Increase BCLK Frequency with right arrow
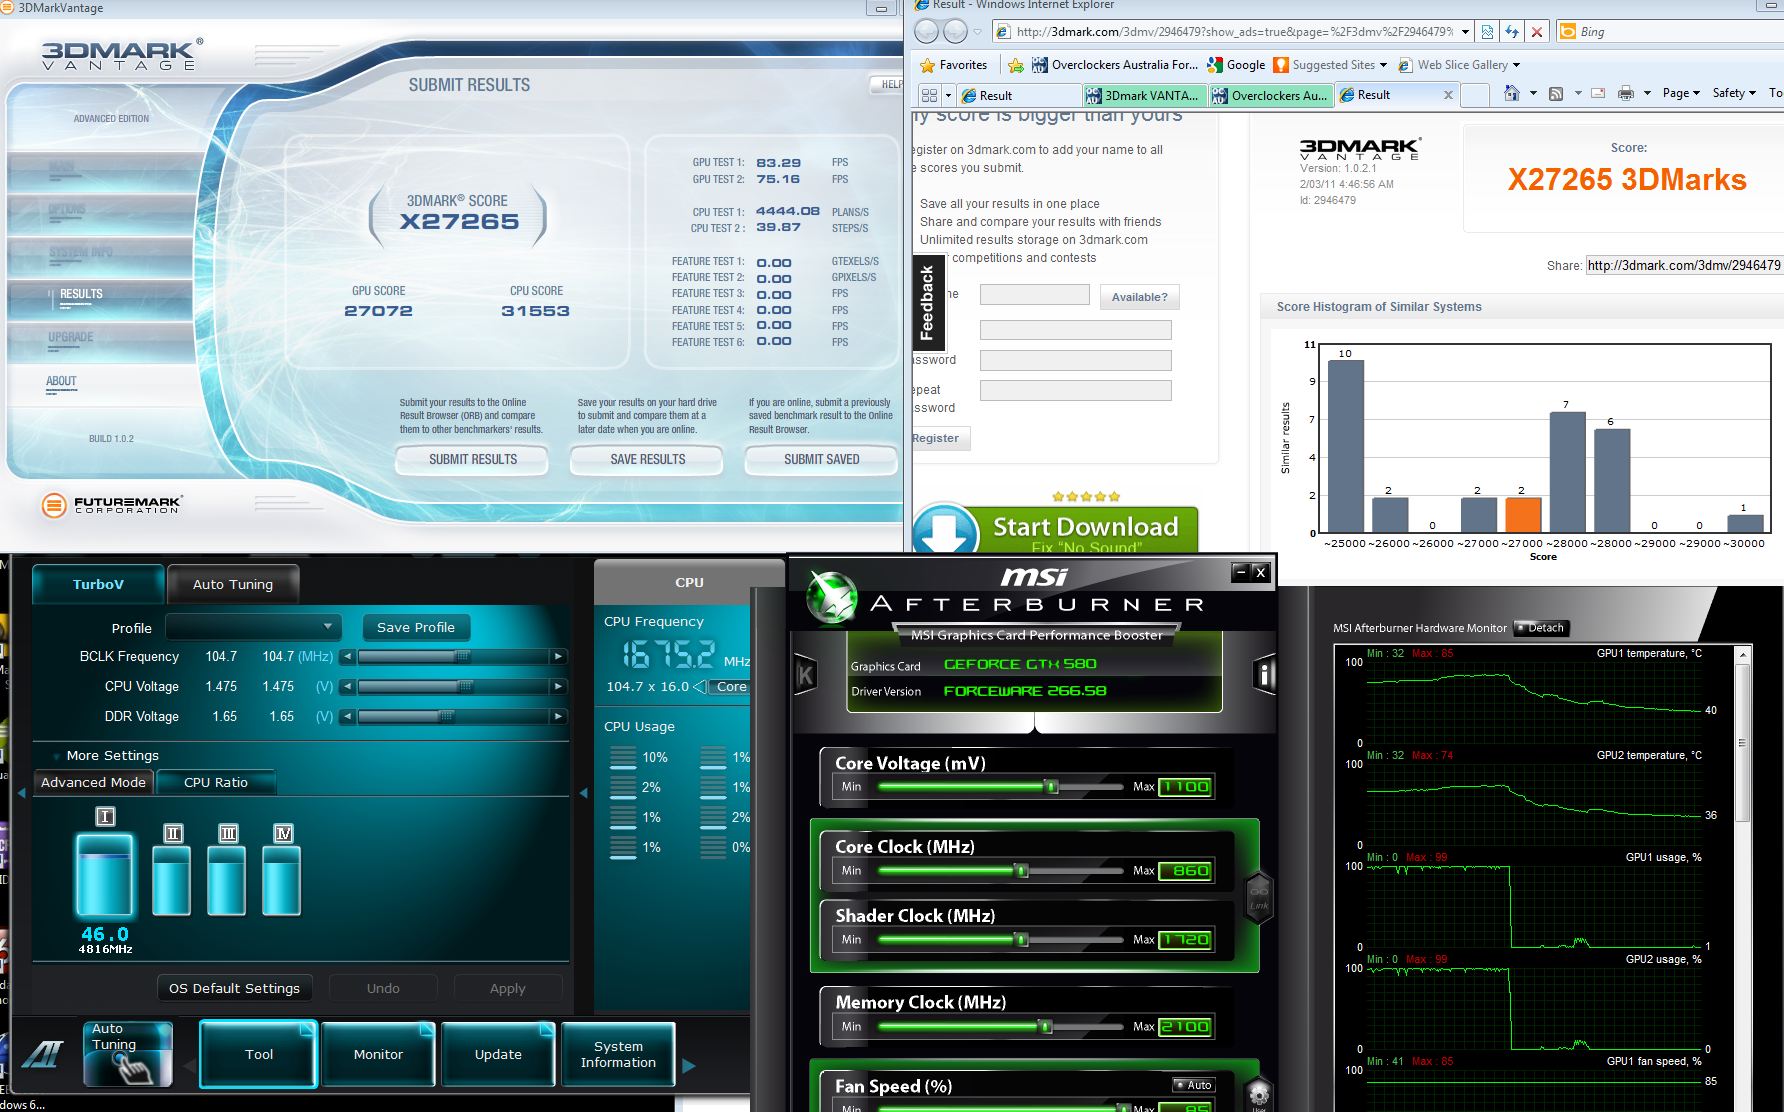Viewport: 1784px width, 1112px height. click(x=558, y=657)
